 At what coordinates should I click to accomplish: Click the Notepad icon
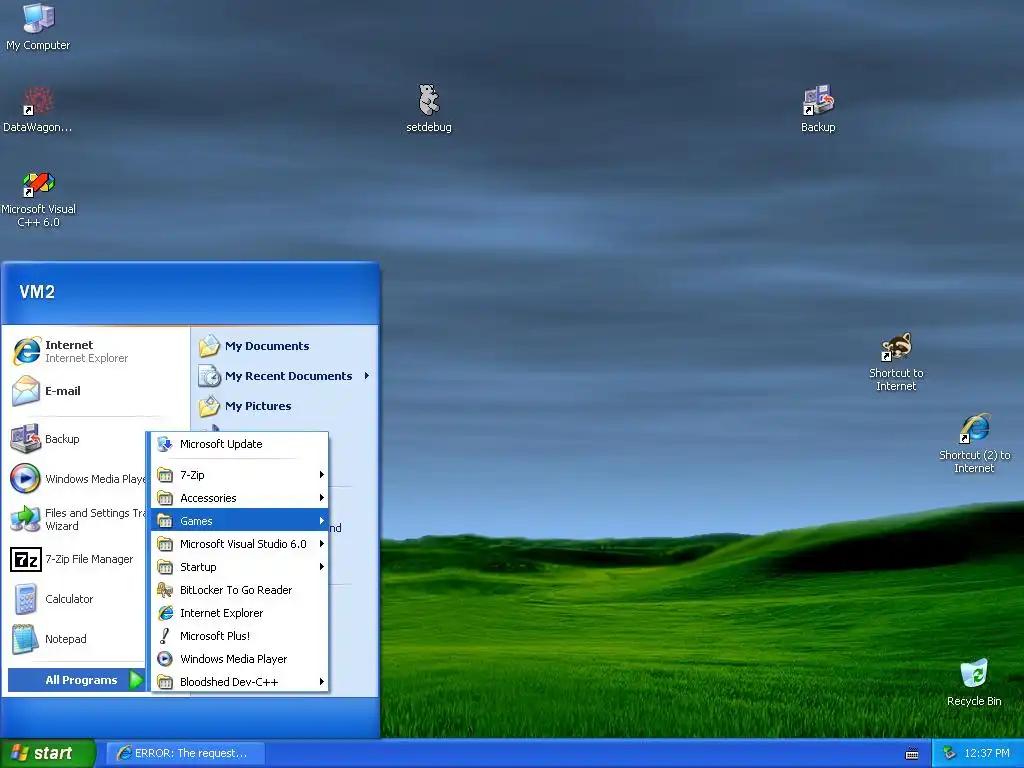[25, 639]
